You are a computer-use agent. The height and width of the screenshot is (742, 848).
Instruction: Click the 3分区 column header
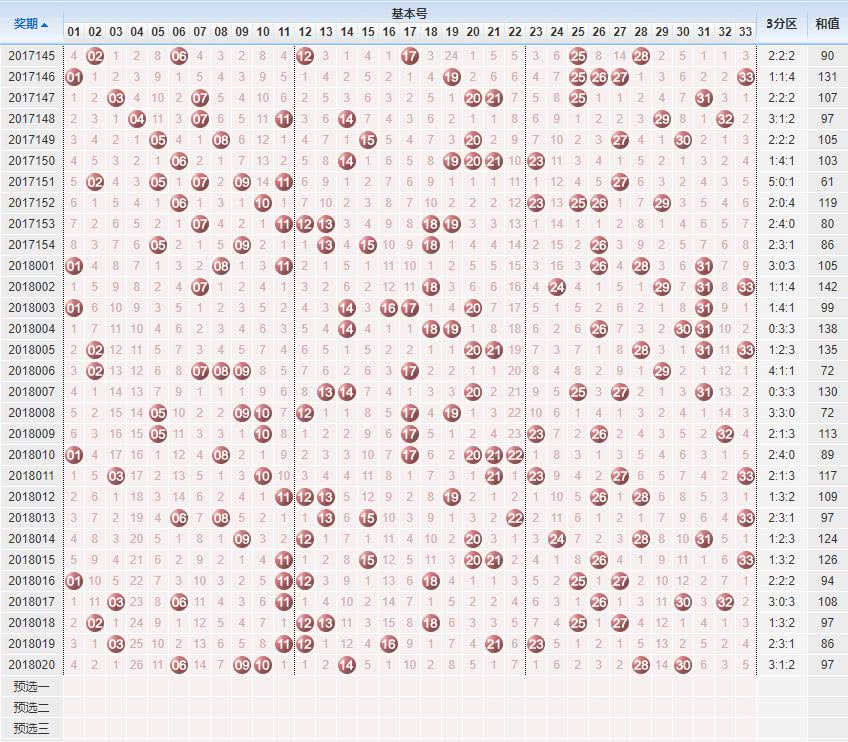781,24
